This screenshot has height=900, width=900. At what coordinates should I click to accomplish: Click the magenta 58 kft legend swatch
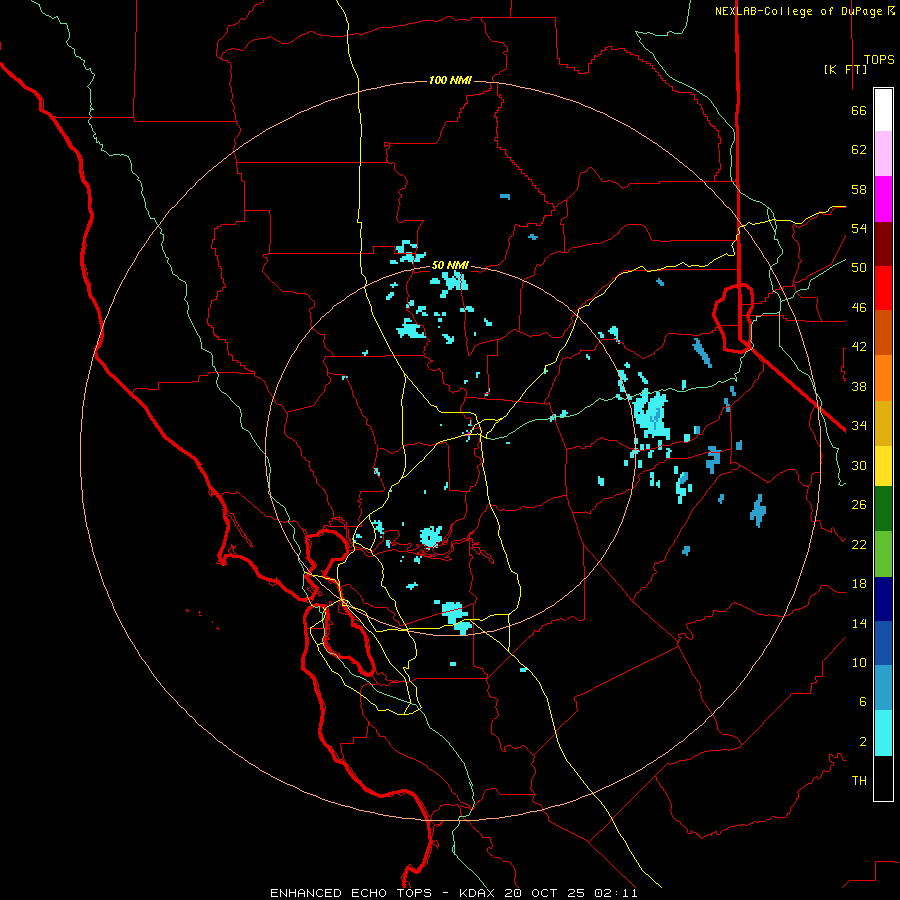pyautogui.click(x=883, y=199)
